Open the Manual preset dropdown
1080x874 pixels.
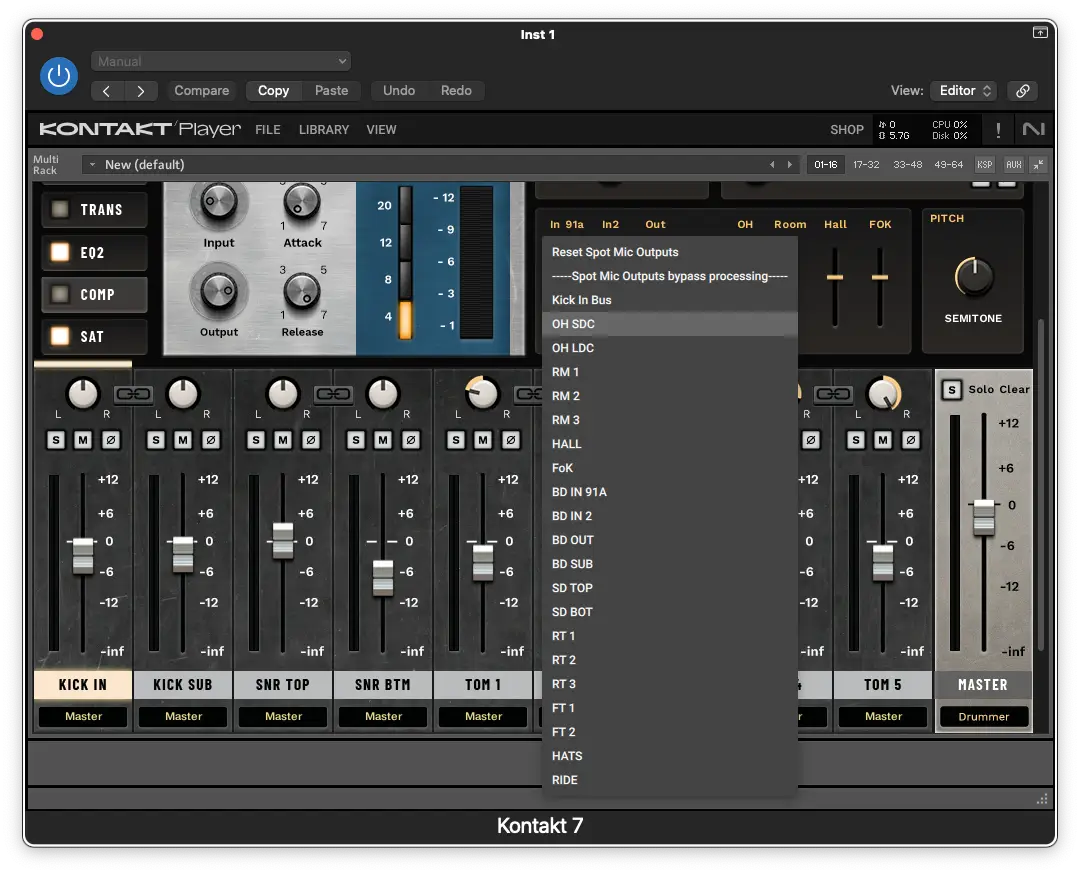coord(221,61)
